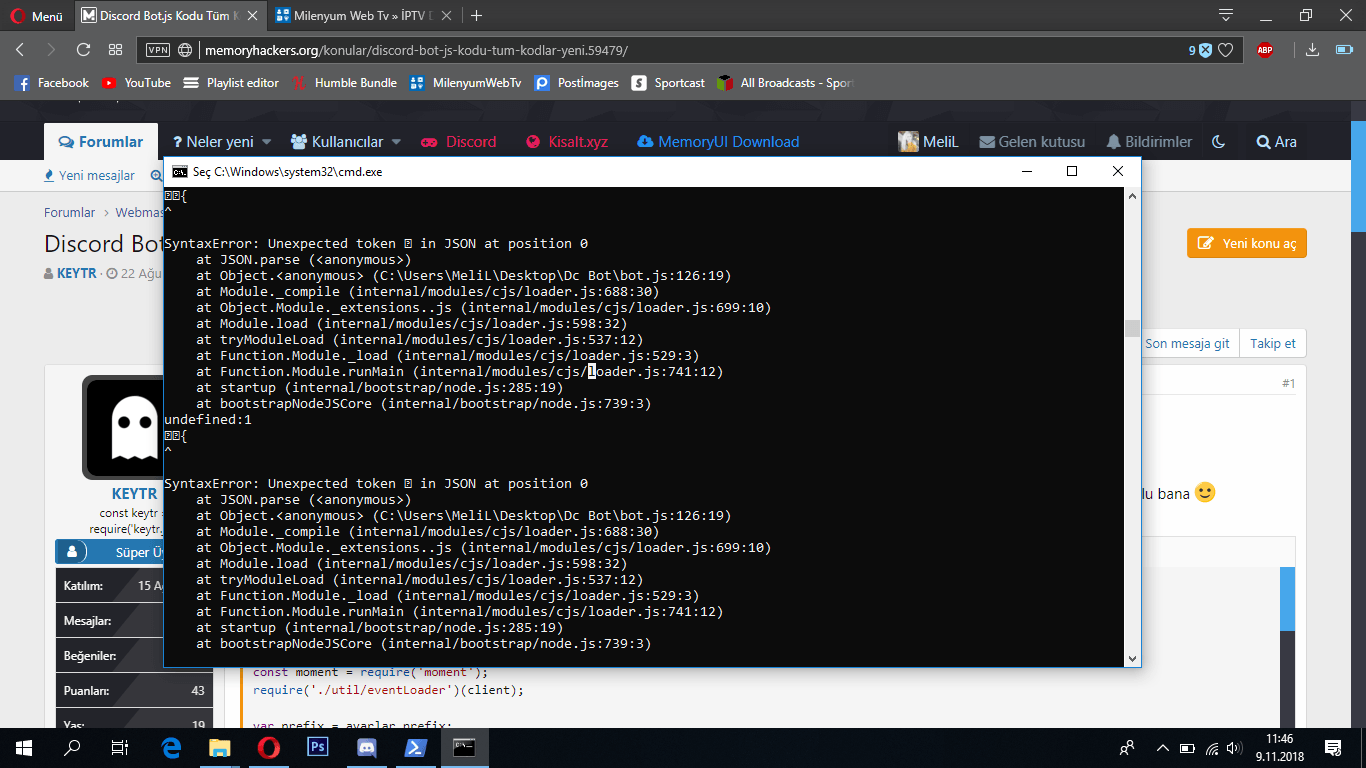
Task: Go forward one page in Opera
Action: (51, 50)
